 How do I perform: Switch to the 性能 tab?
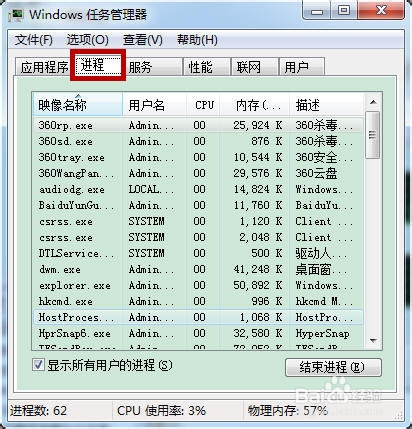[207, 67]
